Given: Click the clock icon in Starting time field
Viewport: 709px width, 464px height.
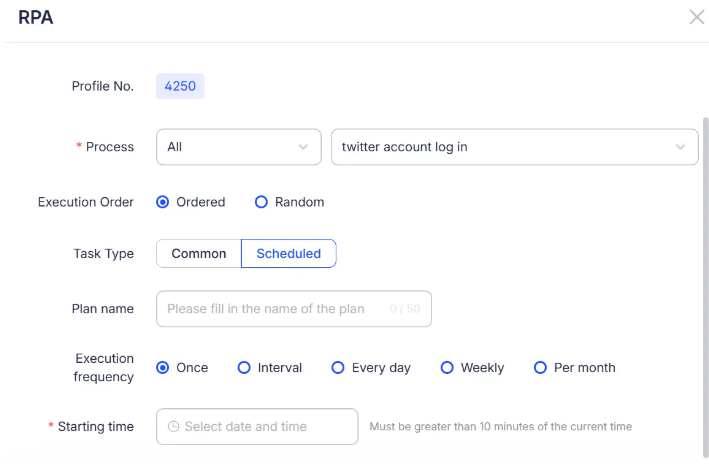Looking at the screenshot, I should [173, 426].
